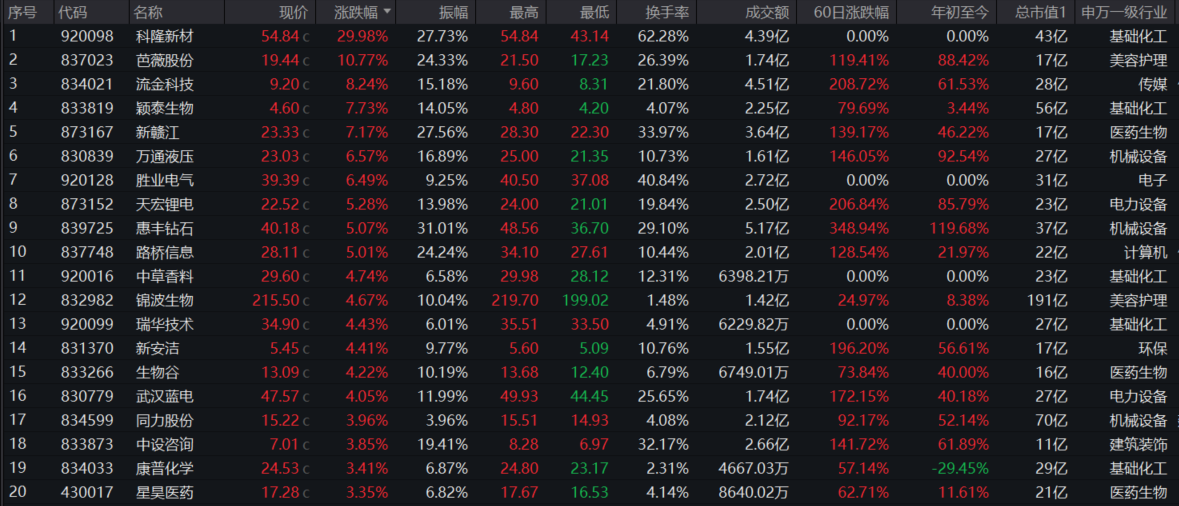
Task: Click stock code 833819
Action: coord(86,108)
